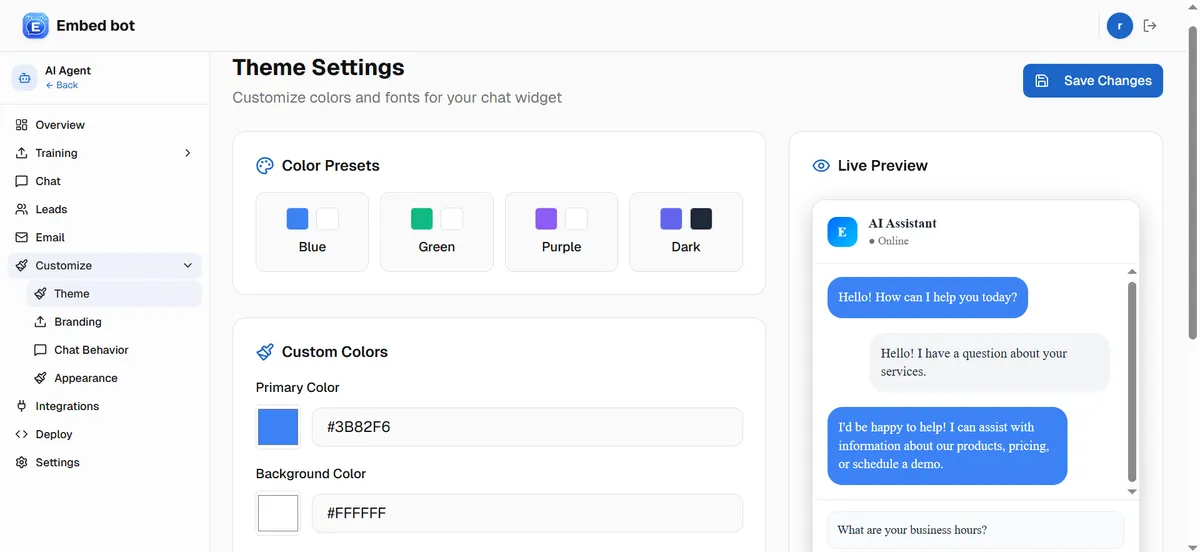Open the Settings page
Viewport: 1200px width, 552px height.
105,462
